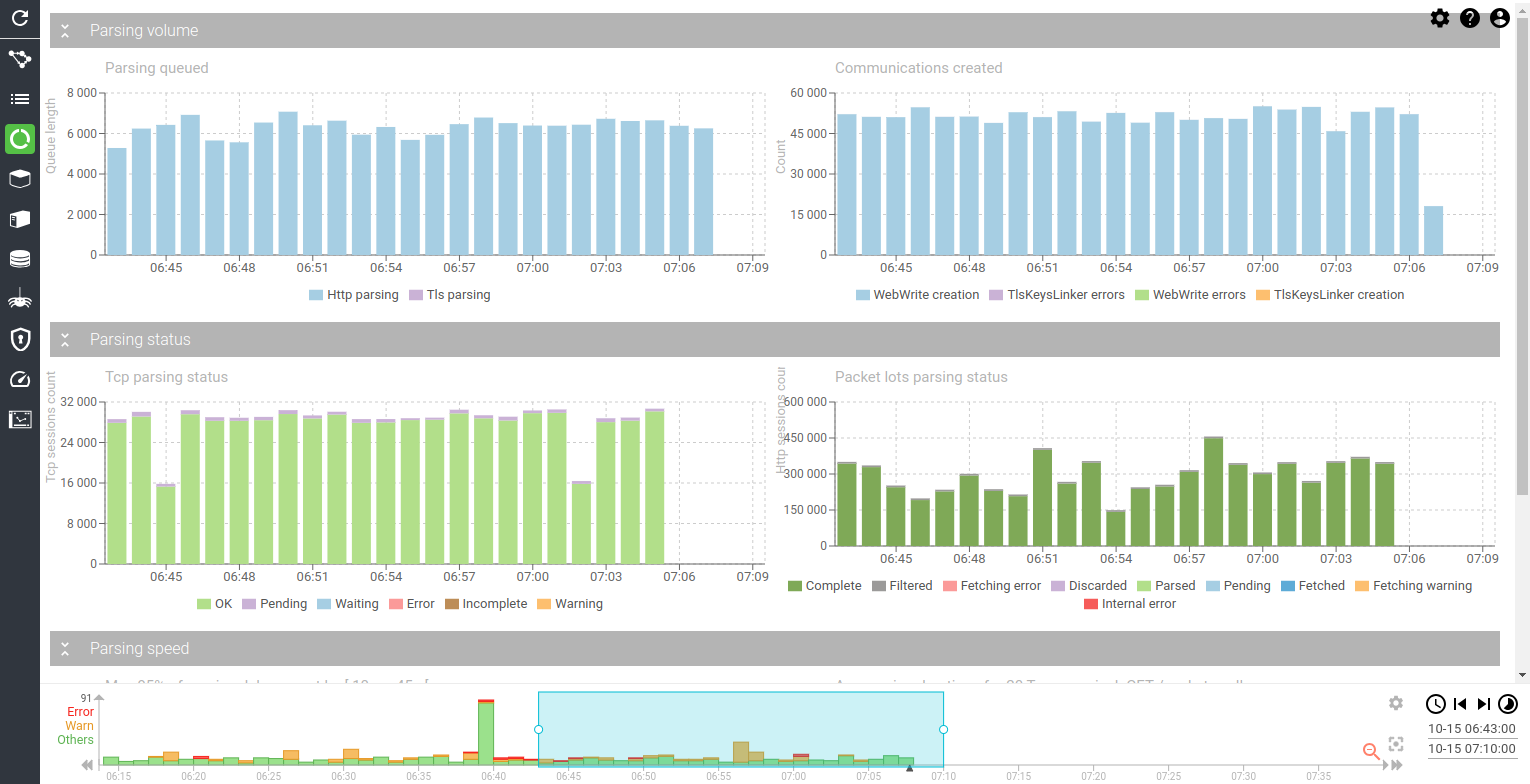Toggle the Tcp status Warning legend series
Image resolution: width=1530 pixels, height=784 pixels.
click(x=570, y=604)
